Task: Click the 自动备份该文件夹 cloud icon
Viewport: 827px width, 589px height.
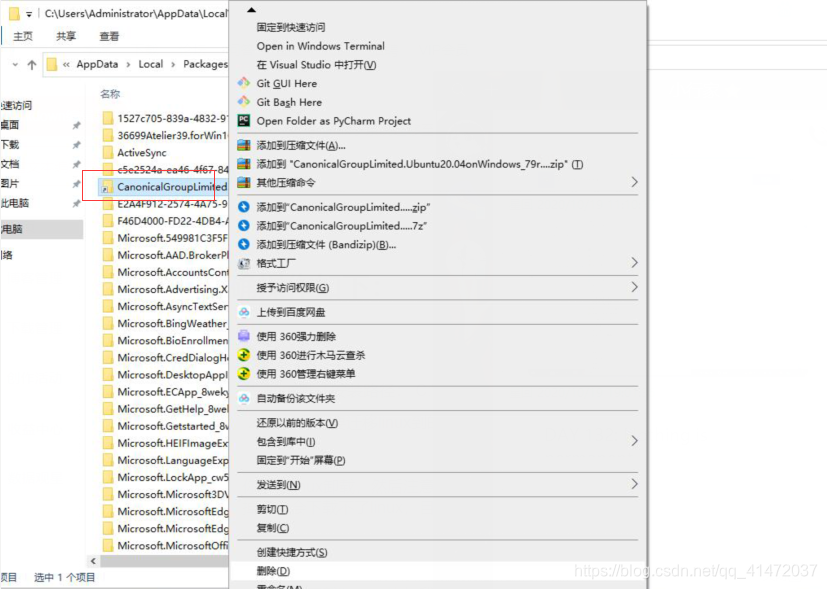Action: 244,398
